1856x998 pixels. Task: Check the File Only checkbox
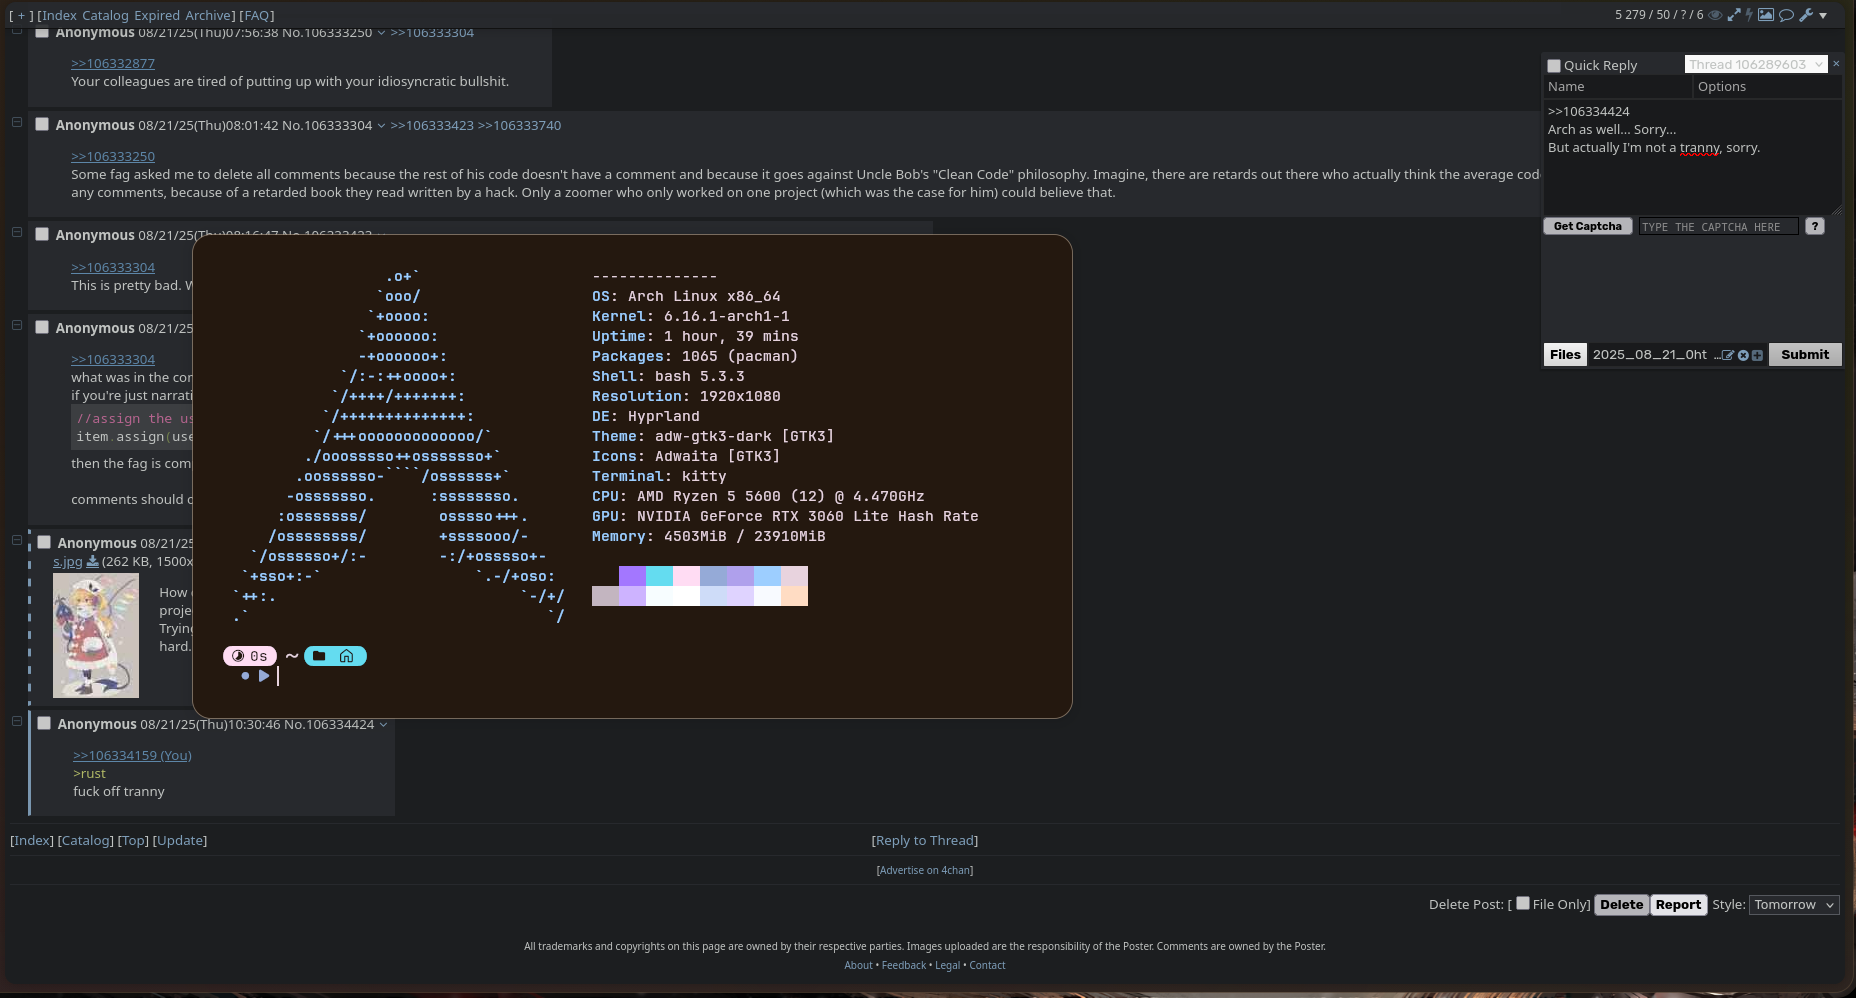coord(1522,904)
